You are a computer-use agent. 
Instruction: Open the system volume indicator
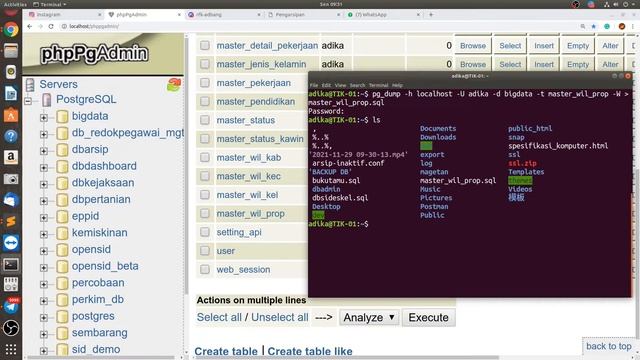(x=616, y=4)
